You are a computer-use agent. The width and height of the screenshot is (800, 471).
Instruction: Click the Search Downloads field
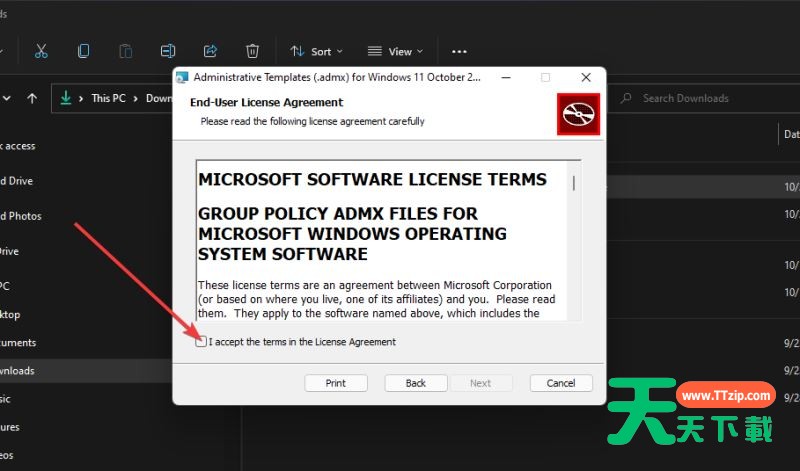click(x=700, y=98)
